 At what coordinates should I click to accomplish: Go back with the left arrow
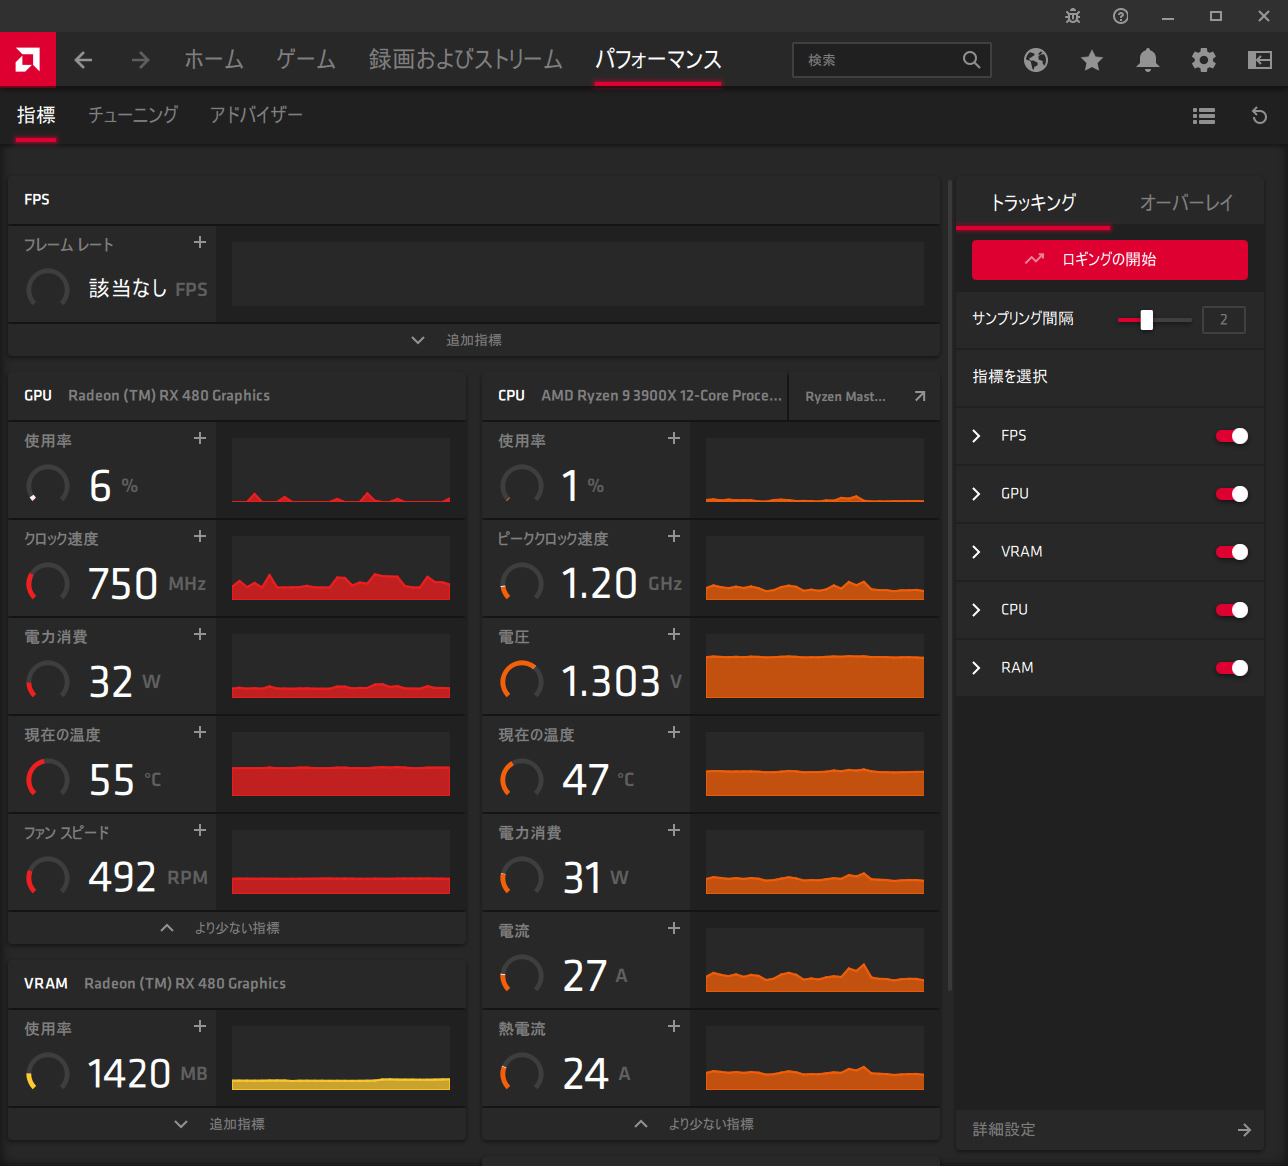tap(83, 60)
